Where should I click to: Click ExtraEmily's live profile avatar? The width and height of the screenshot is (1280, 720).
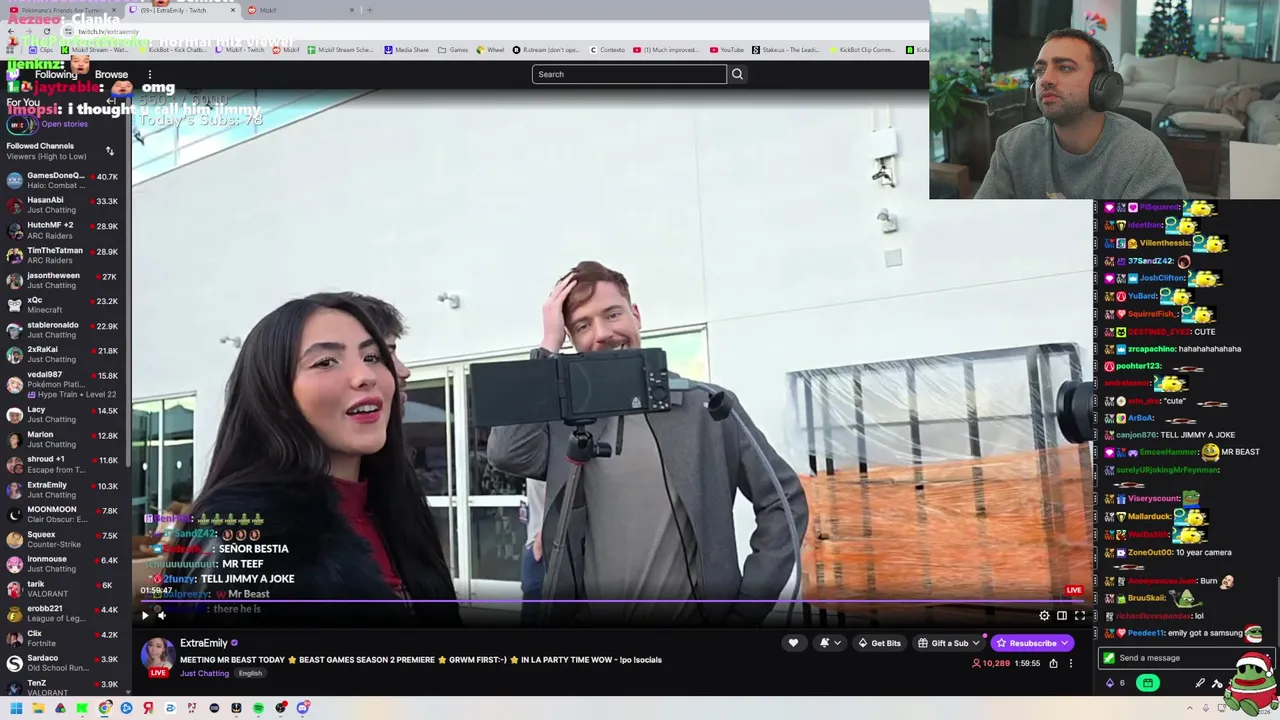(x=157, y=655)
